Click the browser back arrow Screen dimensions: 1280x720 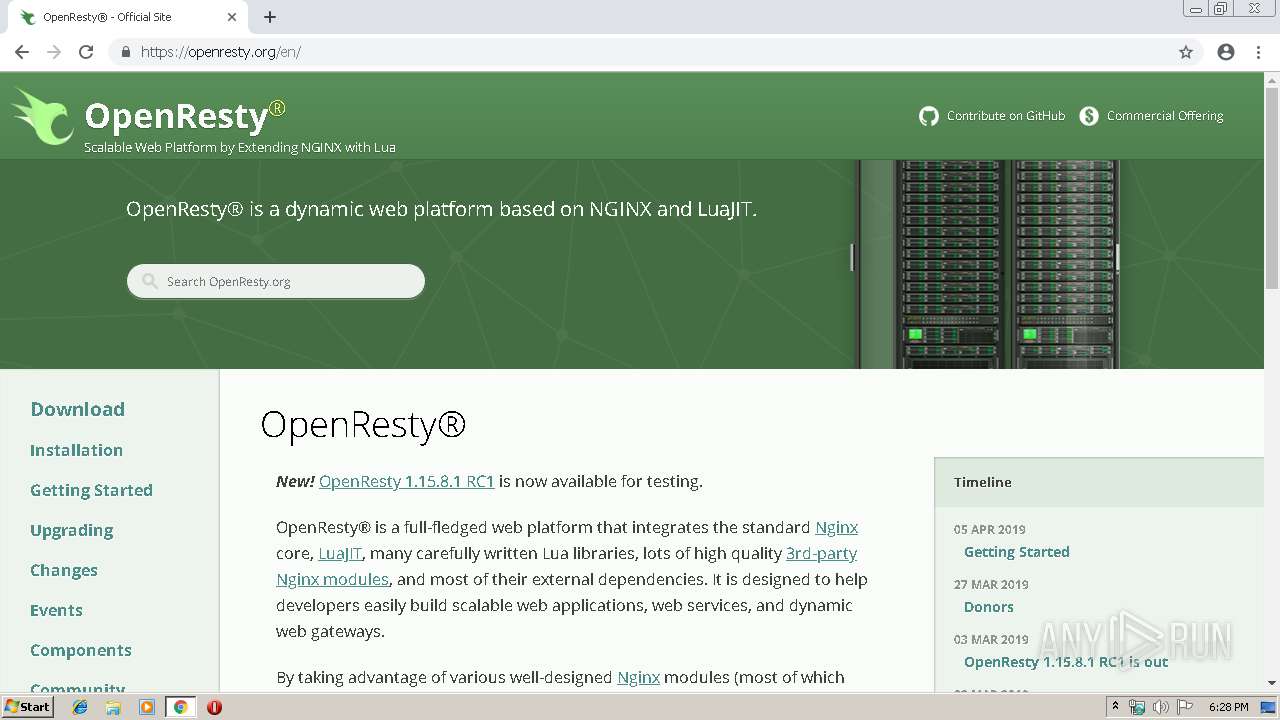(x=22, y=52)
